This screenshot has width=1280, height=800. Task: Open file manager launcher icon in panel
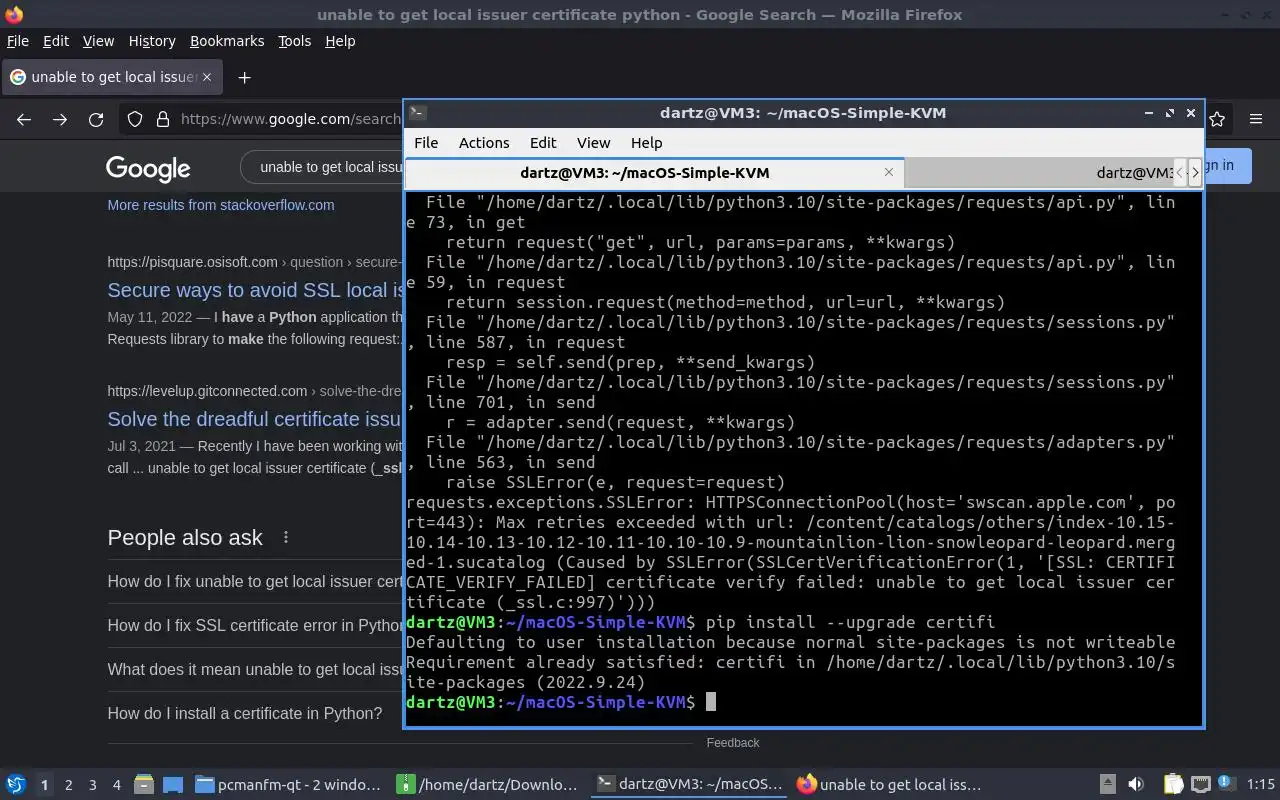tap(143, 785)
